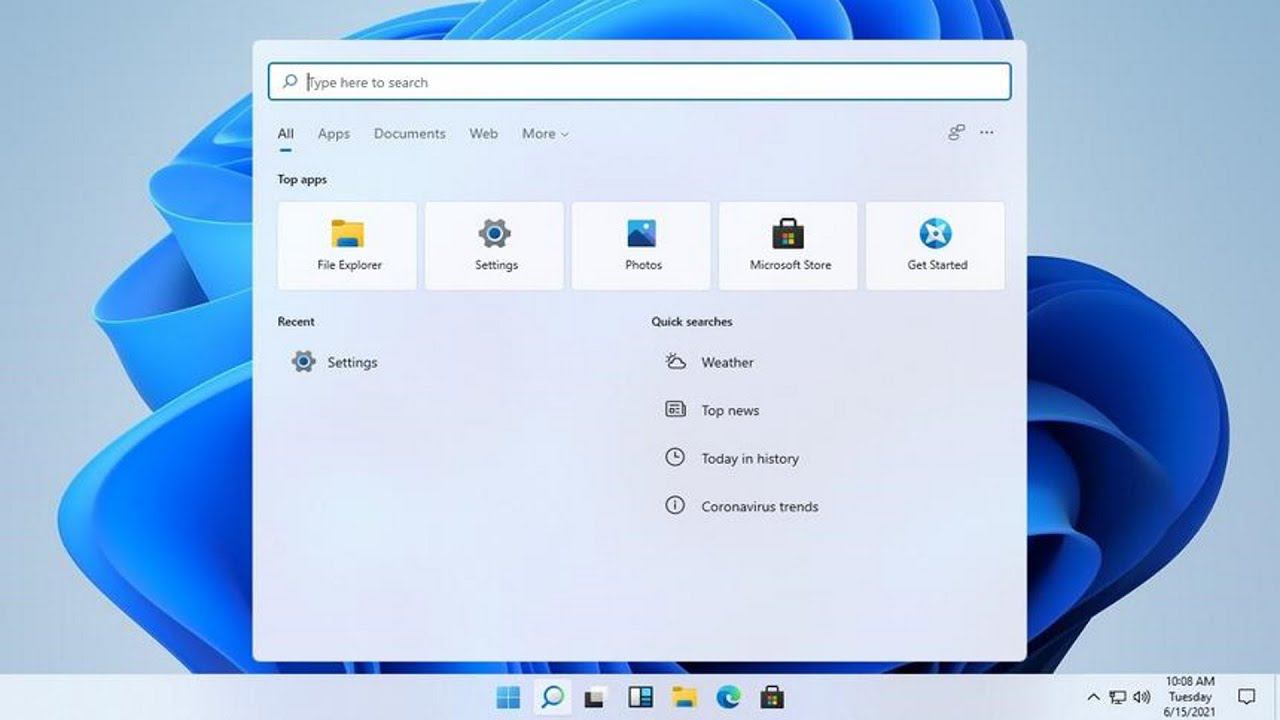Switch to the Web search tab

click(x=484, y=134)
